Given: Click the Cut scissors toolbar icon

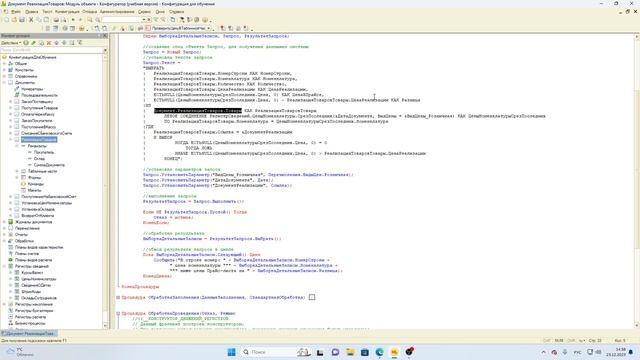Looking at the screenshot, I should [31, 20].
